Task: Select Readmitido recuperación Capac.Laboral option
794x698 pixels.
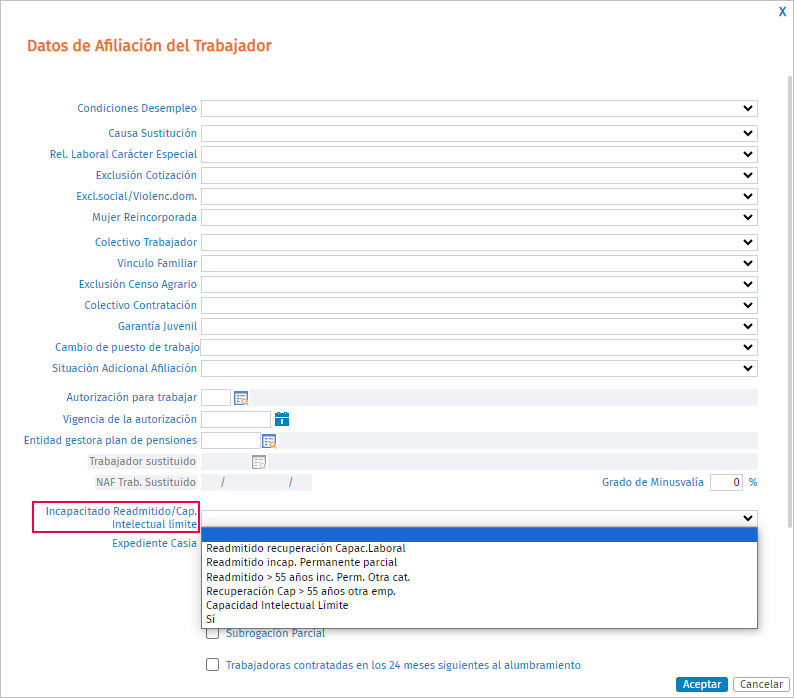Action: tap(479, 548)
